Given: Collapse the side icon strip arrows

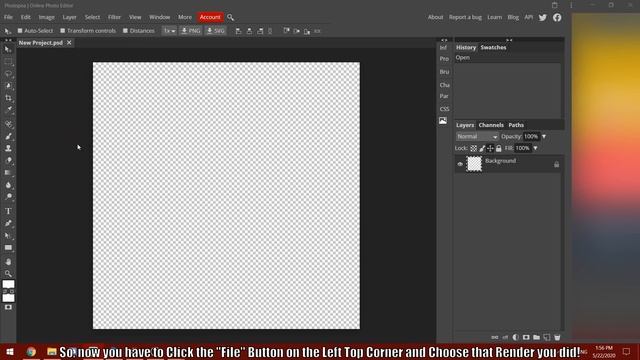Looking at the screenshot, I should [x=444, y=40].
